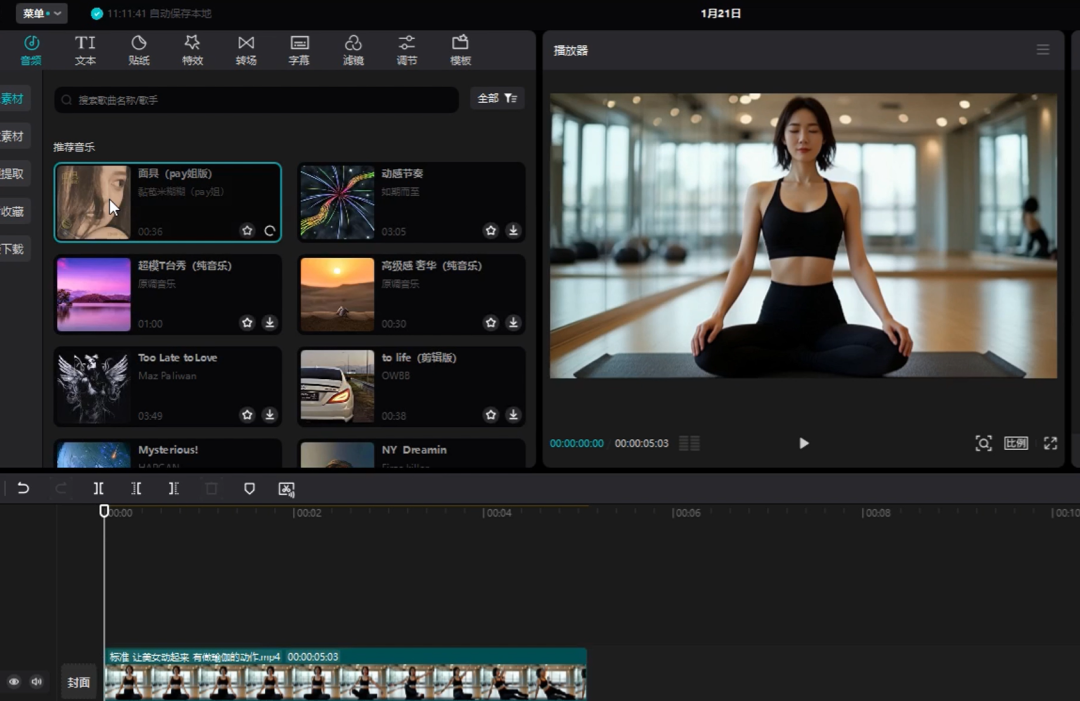The image size is (1080, 701).
Task: Click the timeline playhead handle
Action: tap(104, 510)
